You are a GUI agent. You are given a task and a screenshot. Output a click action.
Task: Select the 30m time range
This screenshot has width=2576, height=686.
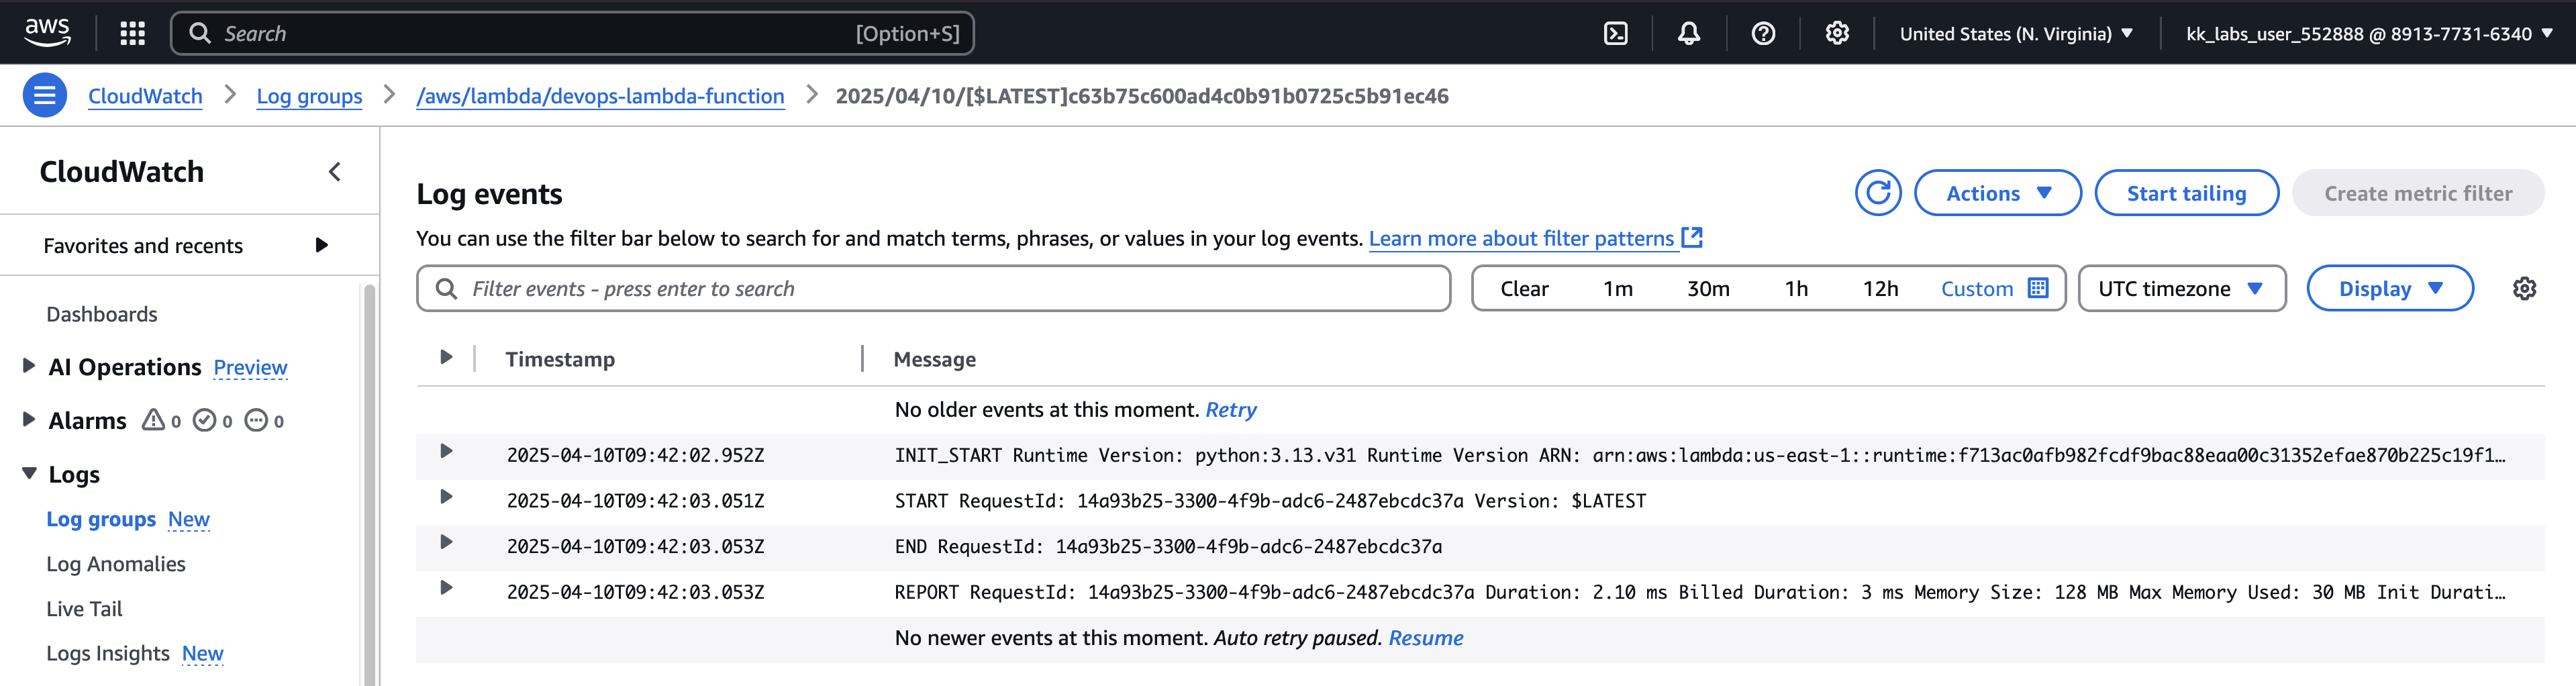point(1707,289)
